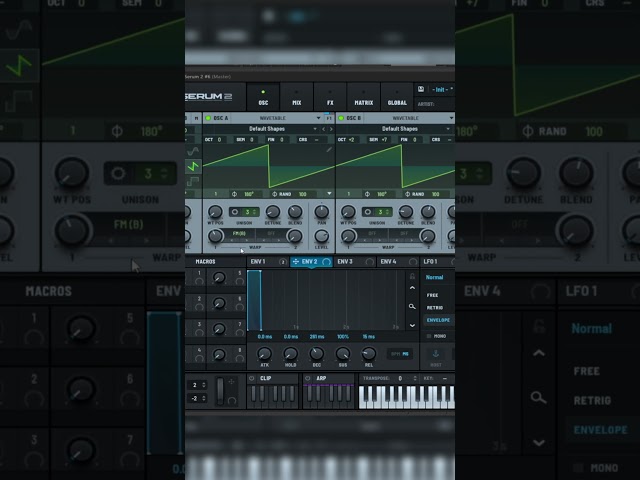Image resolution: width=640 pixels, height=480 pixels.
Task: Click OSC A BLEND knob
Action: click(x=295, y=212)
